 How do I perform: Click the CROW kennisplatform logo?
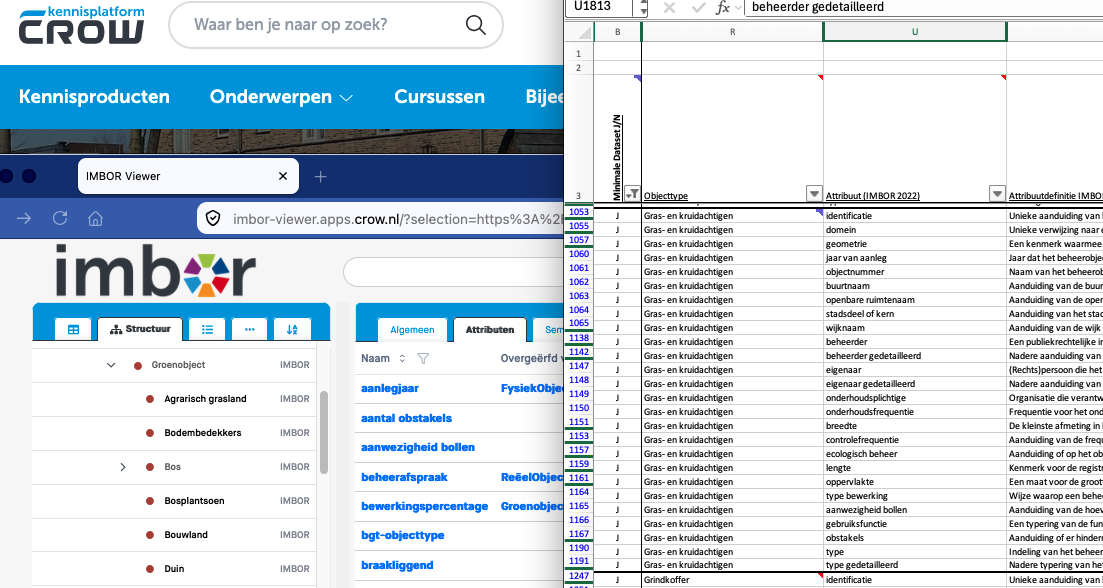(x=81, y=25)
